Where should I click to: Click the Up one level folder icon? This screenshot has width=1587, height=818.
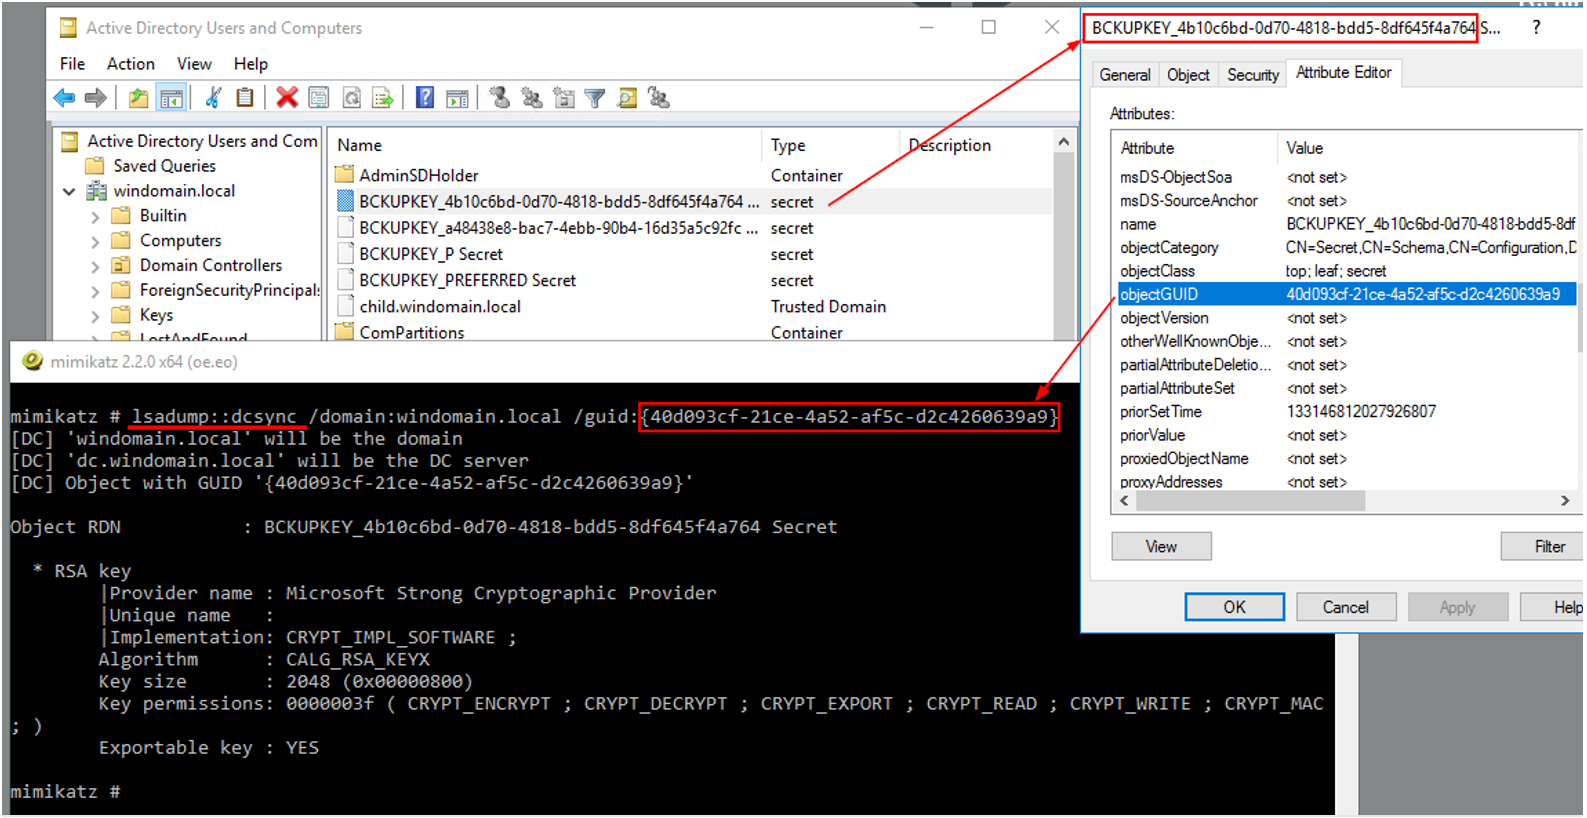pyautogui.click(x=138, y=98)
